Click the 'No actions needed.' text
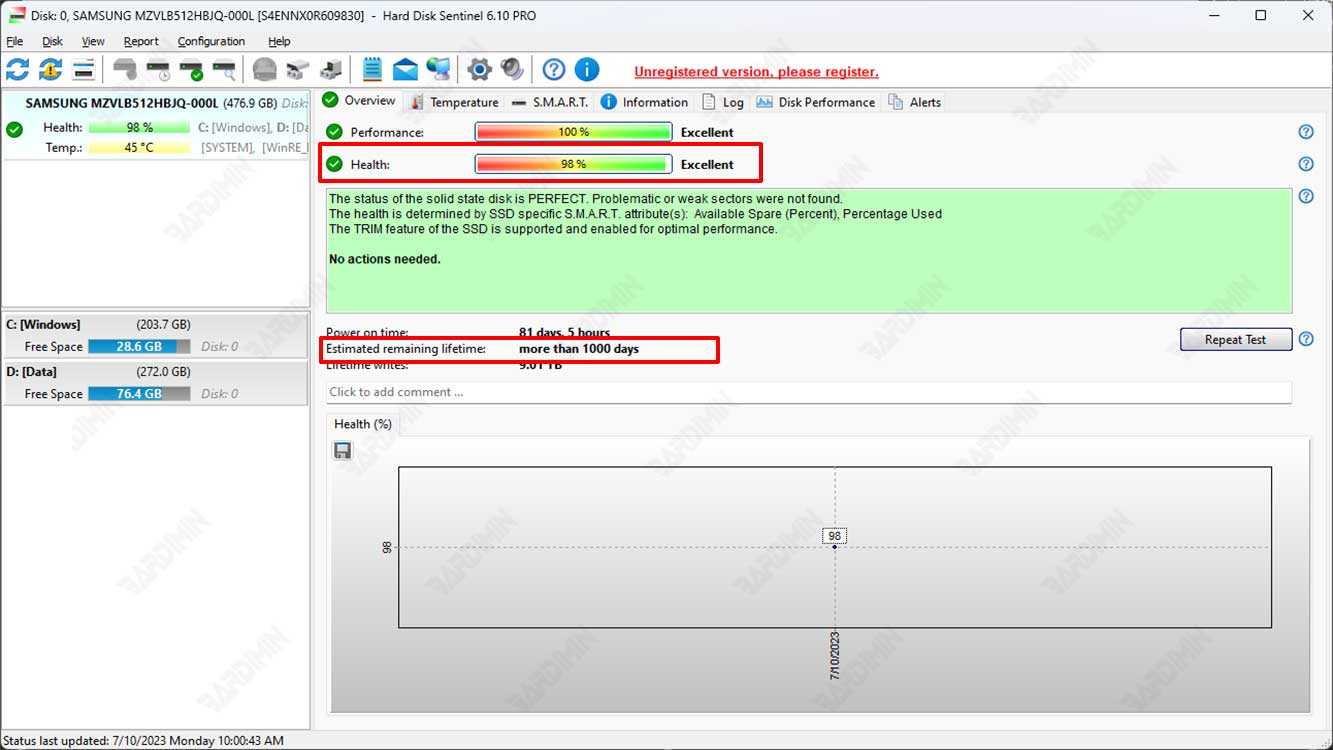This screenshot has width=1333, height=750. 385,259
